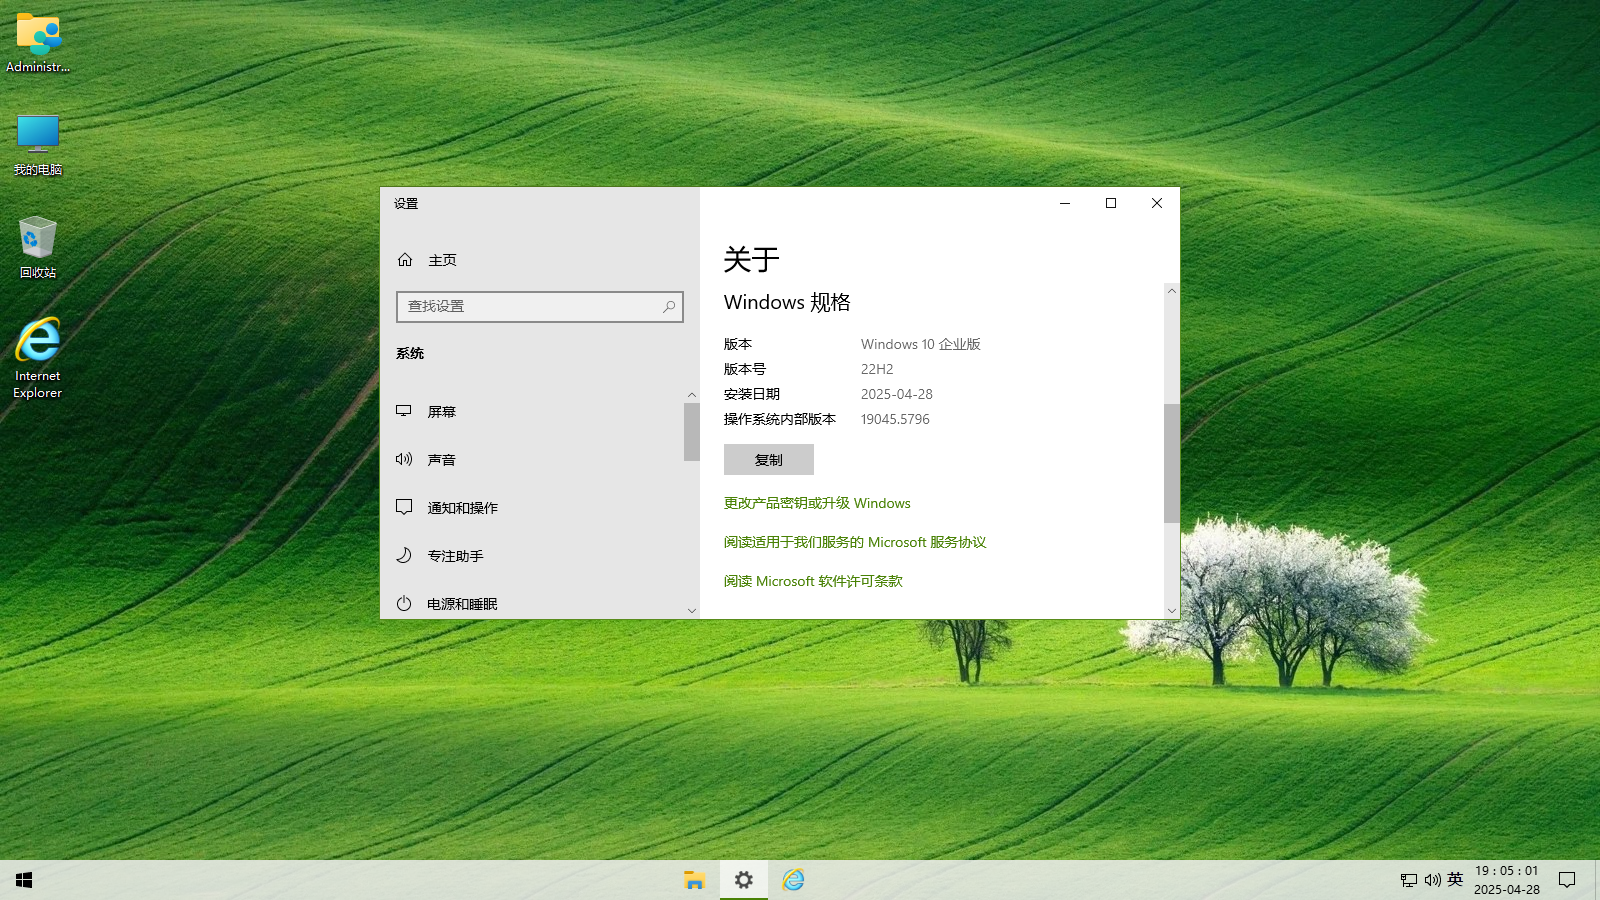The width and height of the screenshot is (1600, 900).
Task: Select the 我的电脑 desktop icon
Action: (x=38, y=145)
